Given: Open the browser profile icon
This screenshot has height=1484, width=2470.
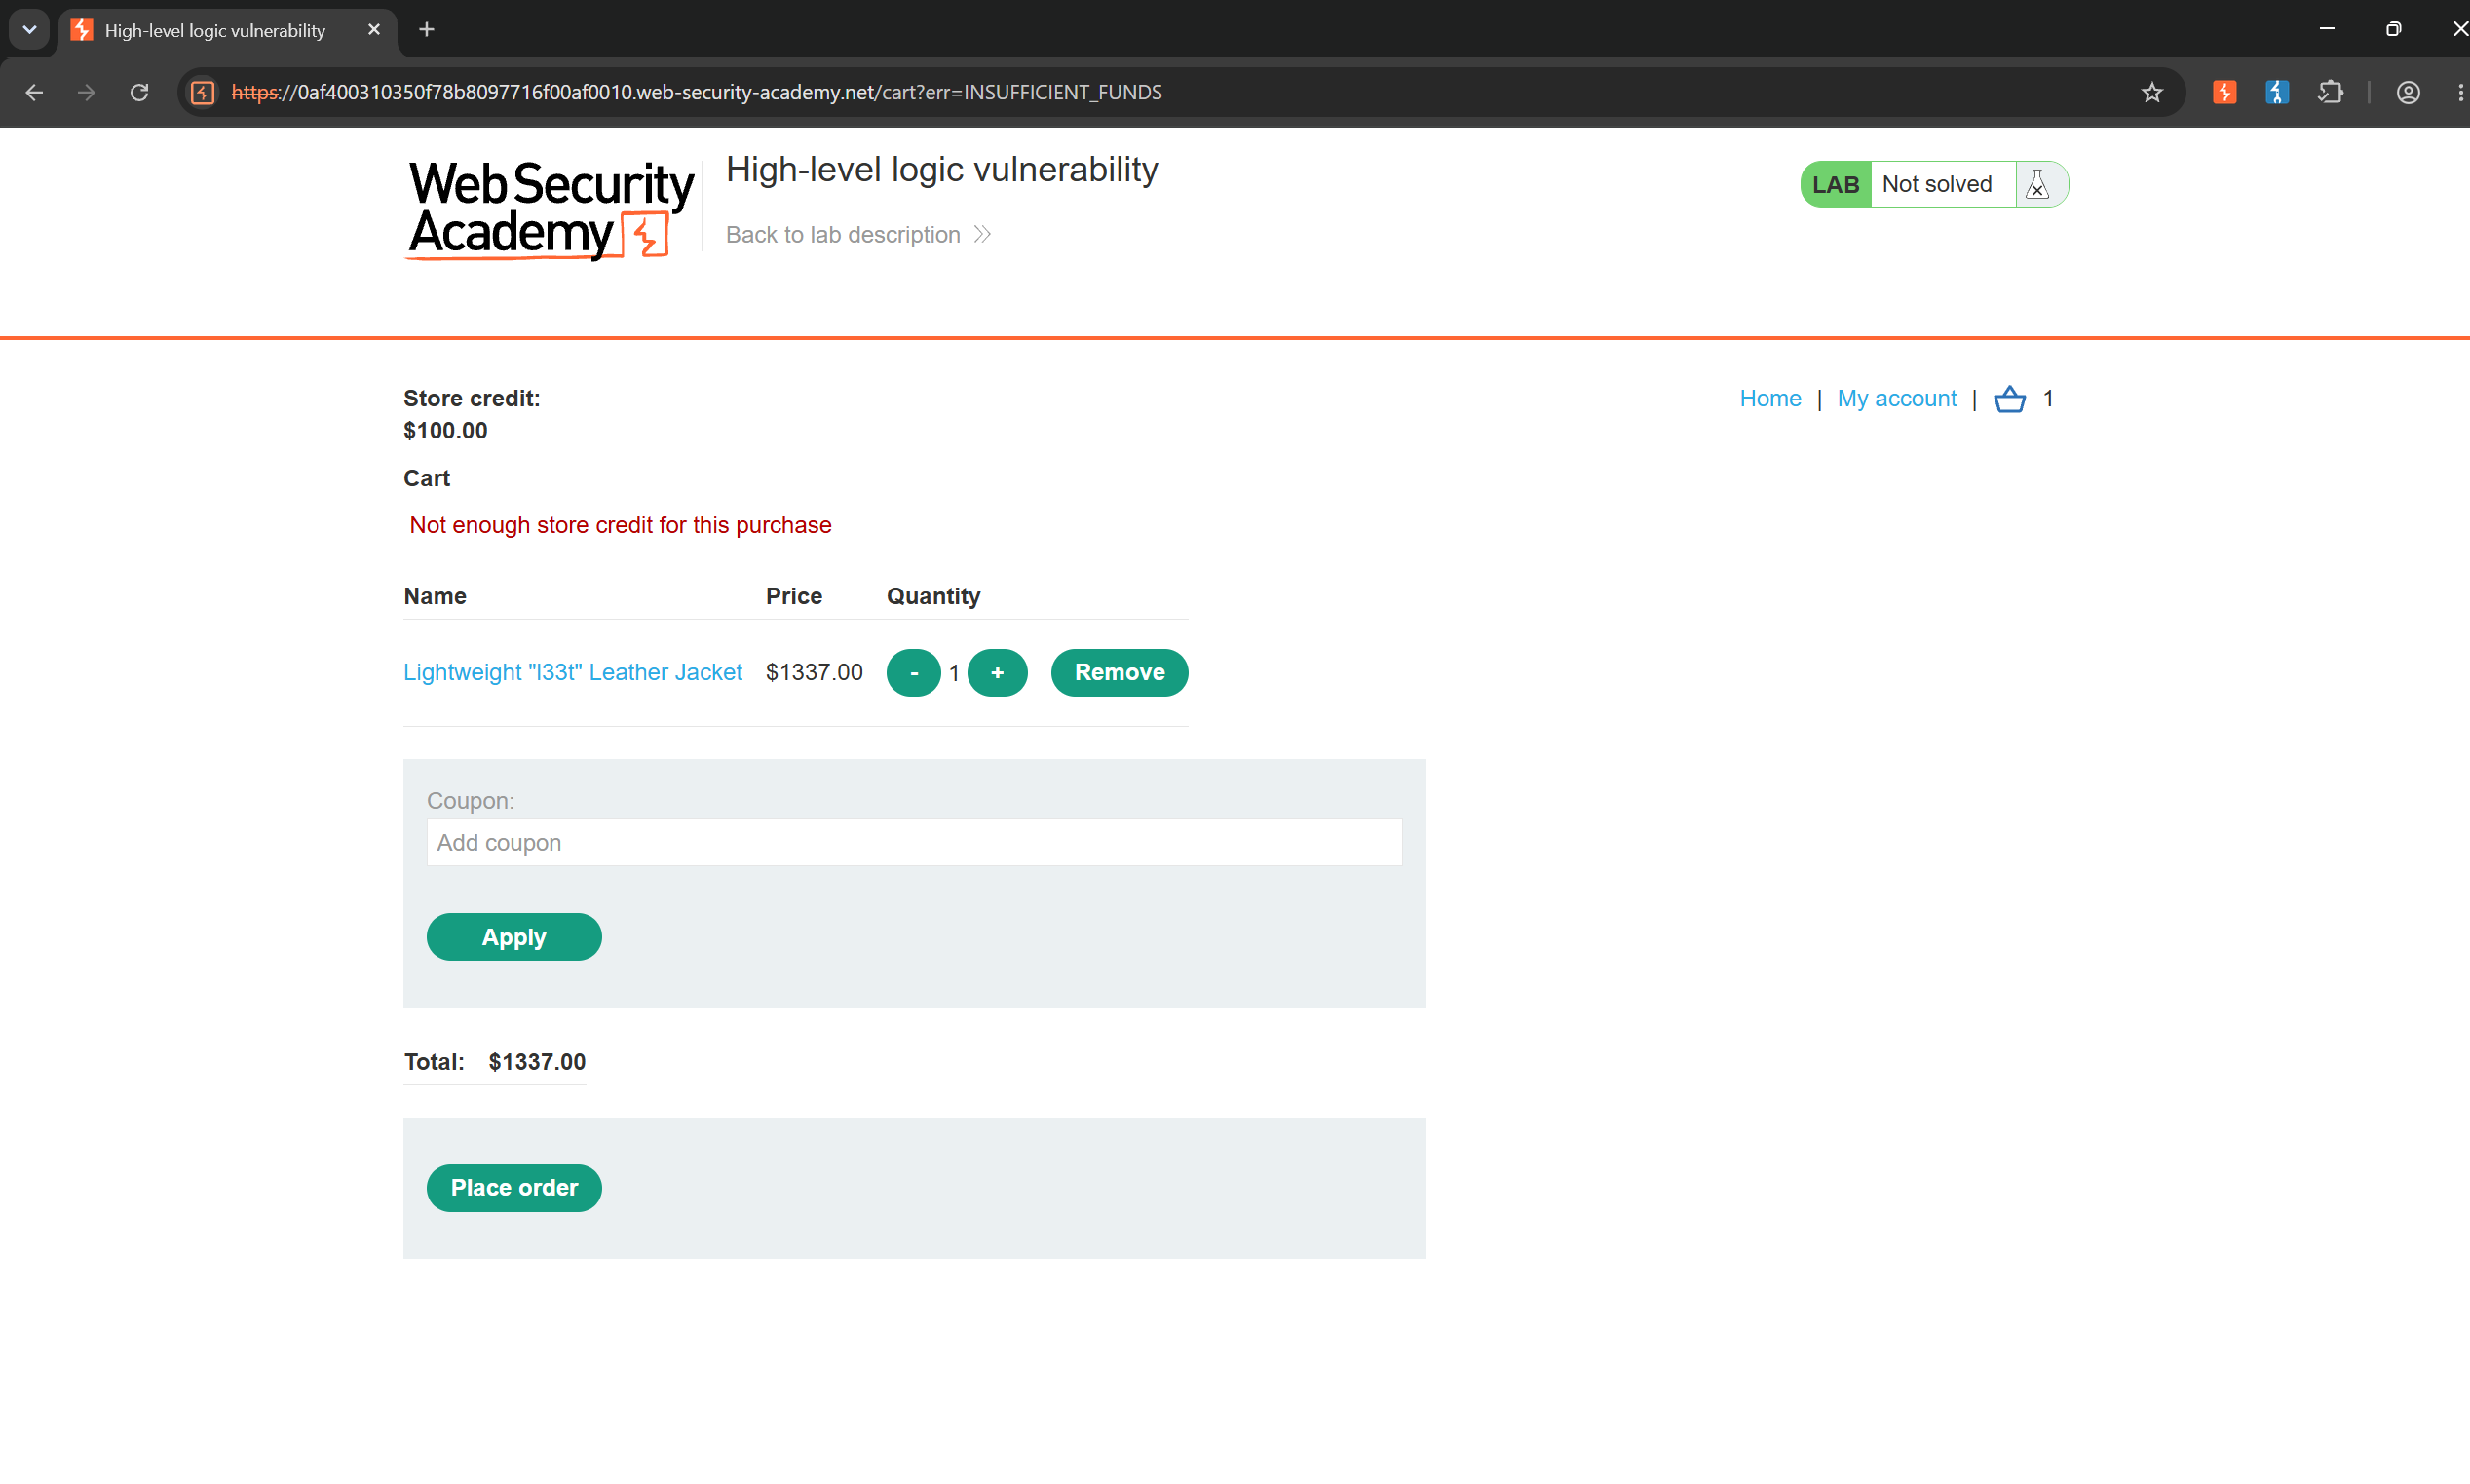Looking at the screenshot, I should tap(2407, 92).
